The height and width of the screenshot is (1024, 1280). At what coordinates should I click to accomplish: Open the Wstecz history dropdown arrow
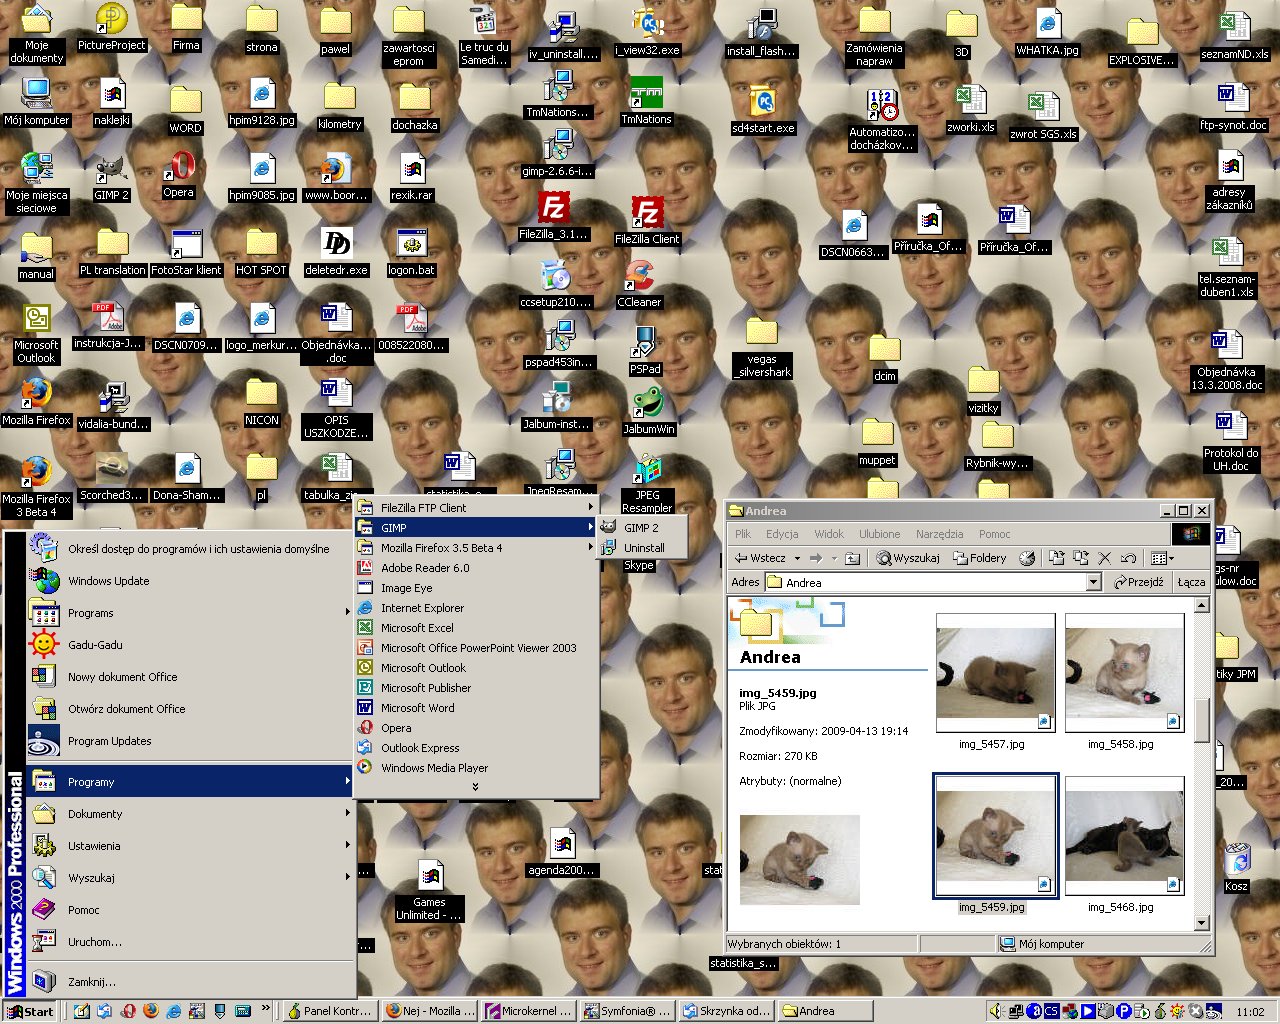[x=797, y=558]
